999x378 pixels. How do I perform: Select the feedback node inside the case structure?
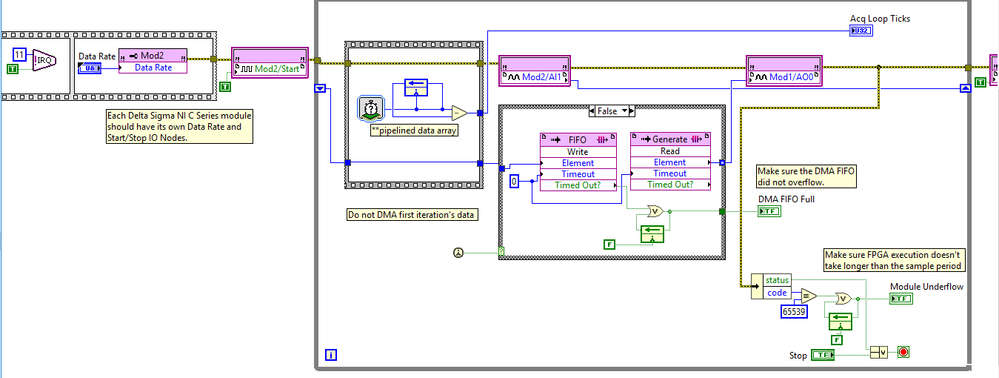coord(651,233)
